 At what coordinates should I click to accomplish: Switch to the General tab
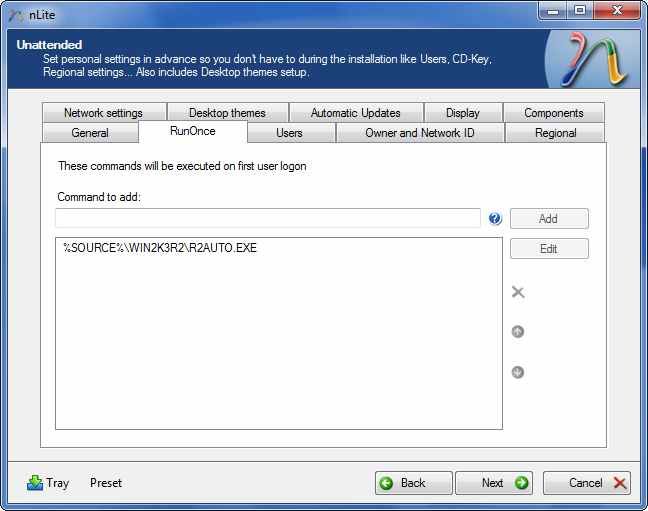[90, 133]
